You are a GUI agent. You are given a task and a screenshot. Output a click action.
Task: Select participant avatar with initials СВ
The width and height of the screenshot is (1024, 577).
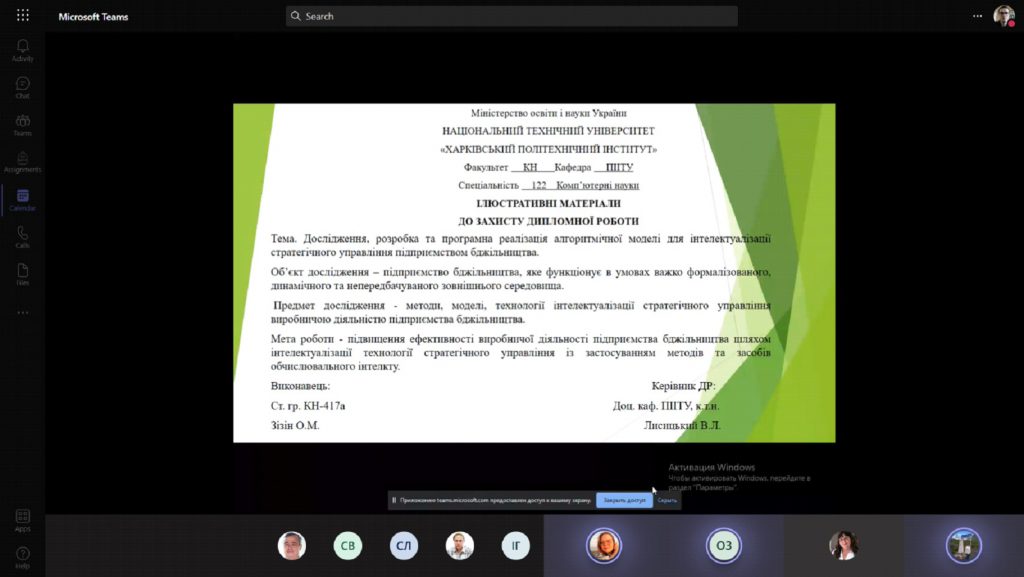pyautogui.click(x=347, y=546)
